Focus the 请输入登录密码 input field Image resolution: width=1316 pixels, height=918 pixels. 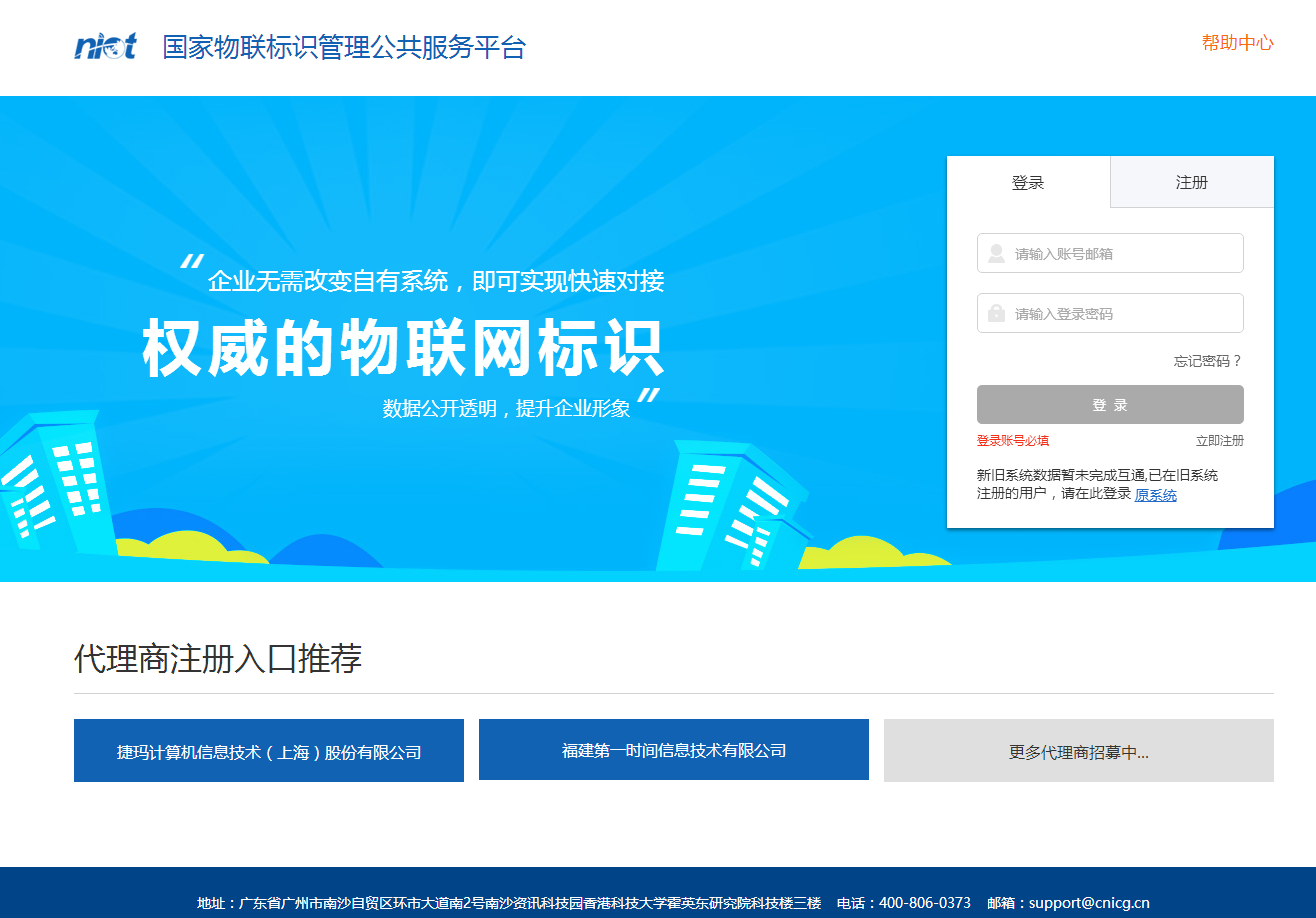[x=1122, y=314]
